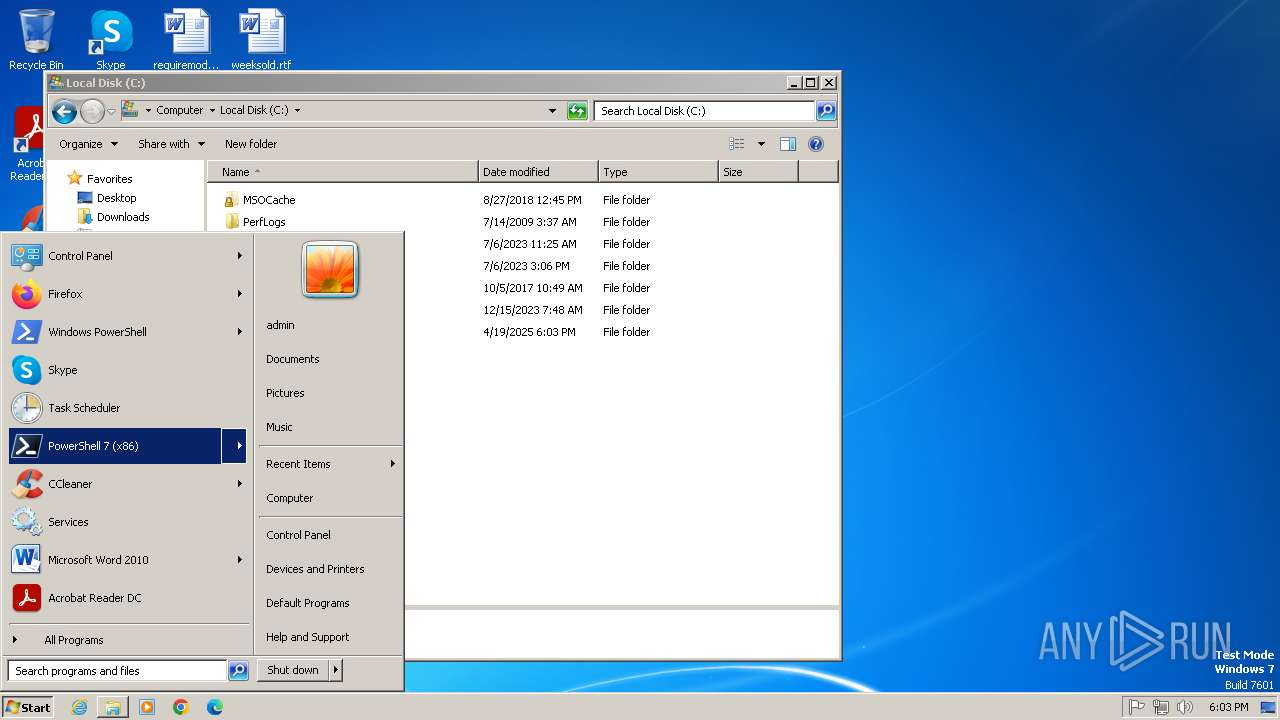Expand the Recent Items submenu arrow
1280x720 pixels.
pos(392,464)
